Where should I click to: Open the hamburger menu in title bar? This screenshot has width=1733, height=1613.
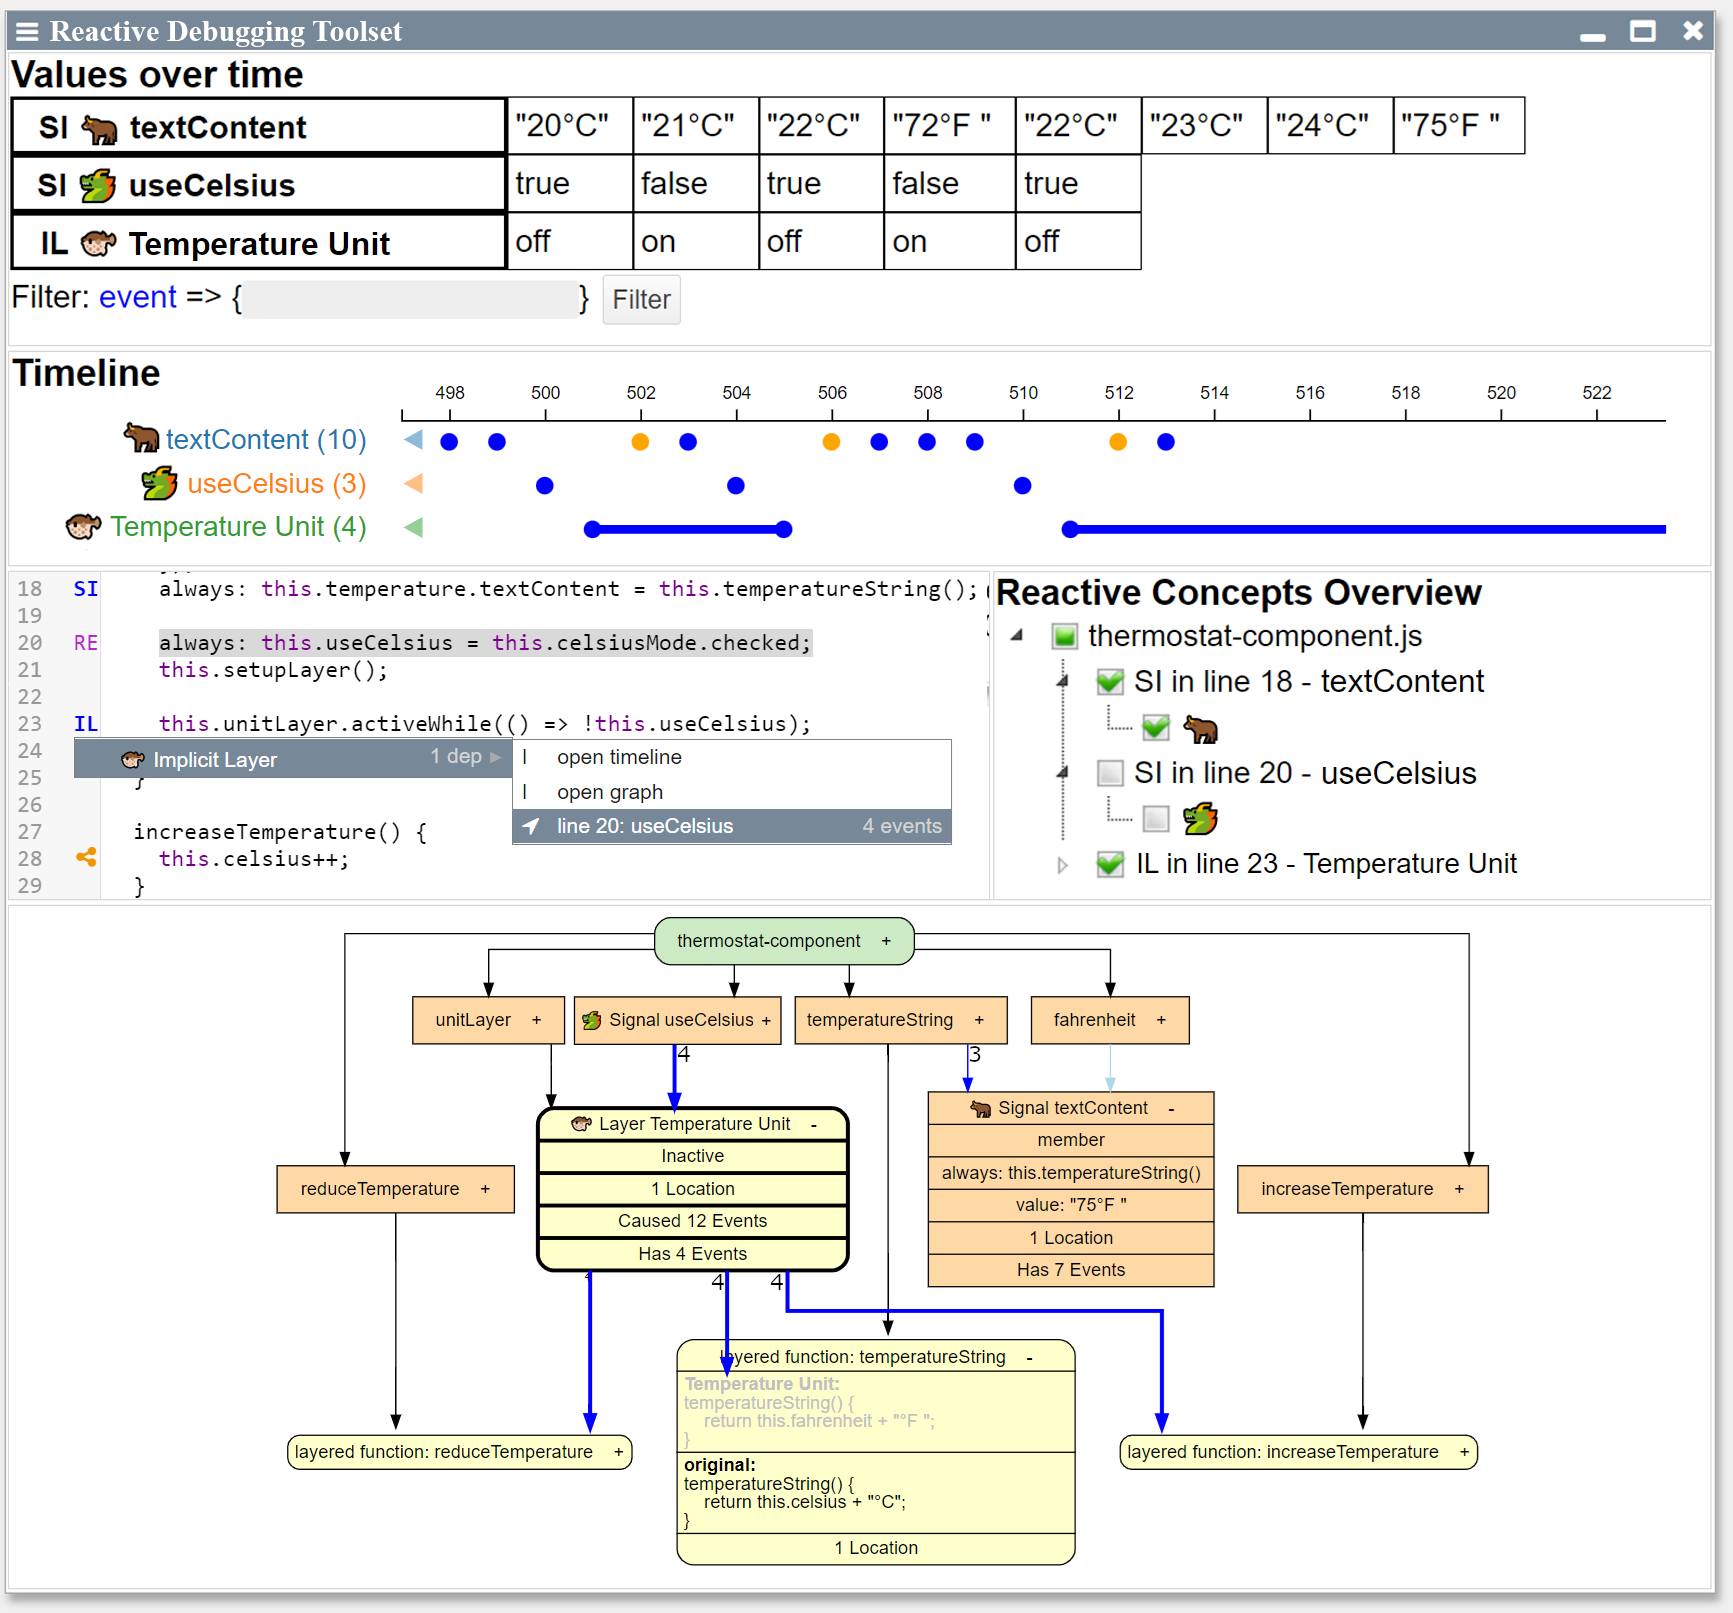(x=27, y=32)
